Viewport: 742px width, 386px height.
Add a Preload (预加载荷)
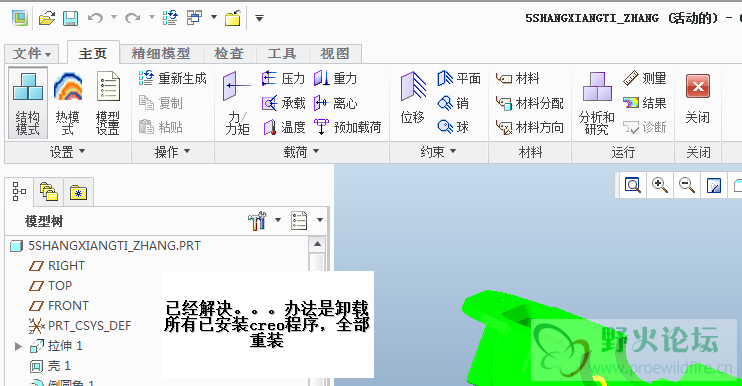tap(348, 127)
